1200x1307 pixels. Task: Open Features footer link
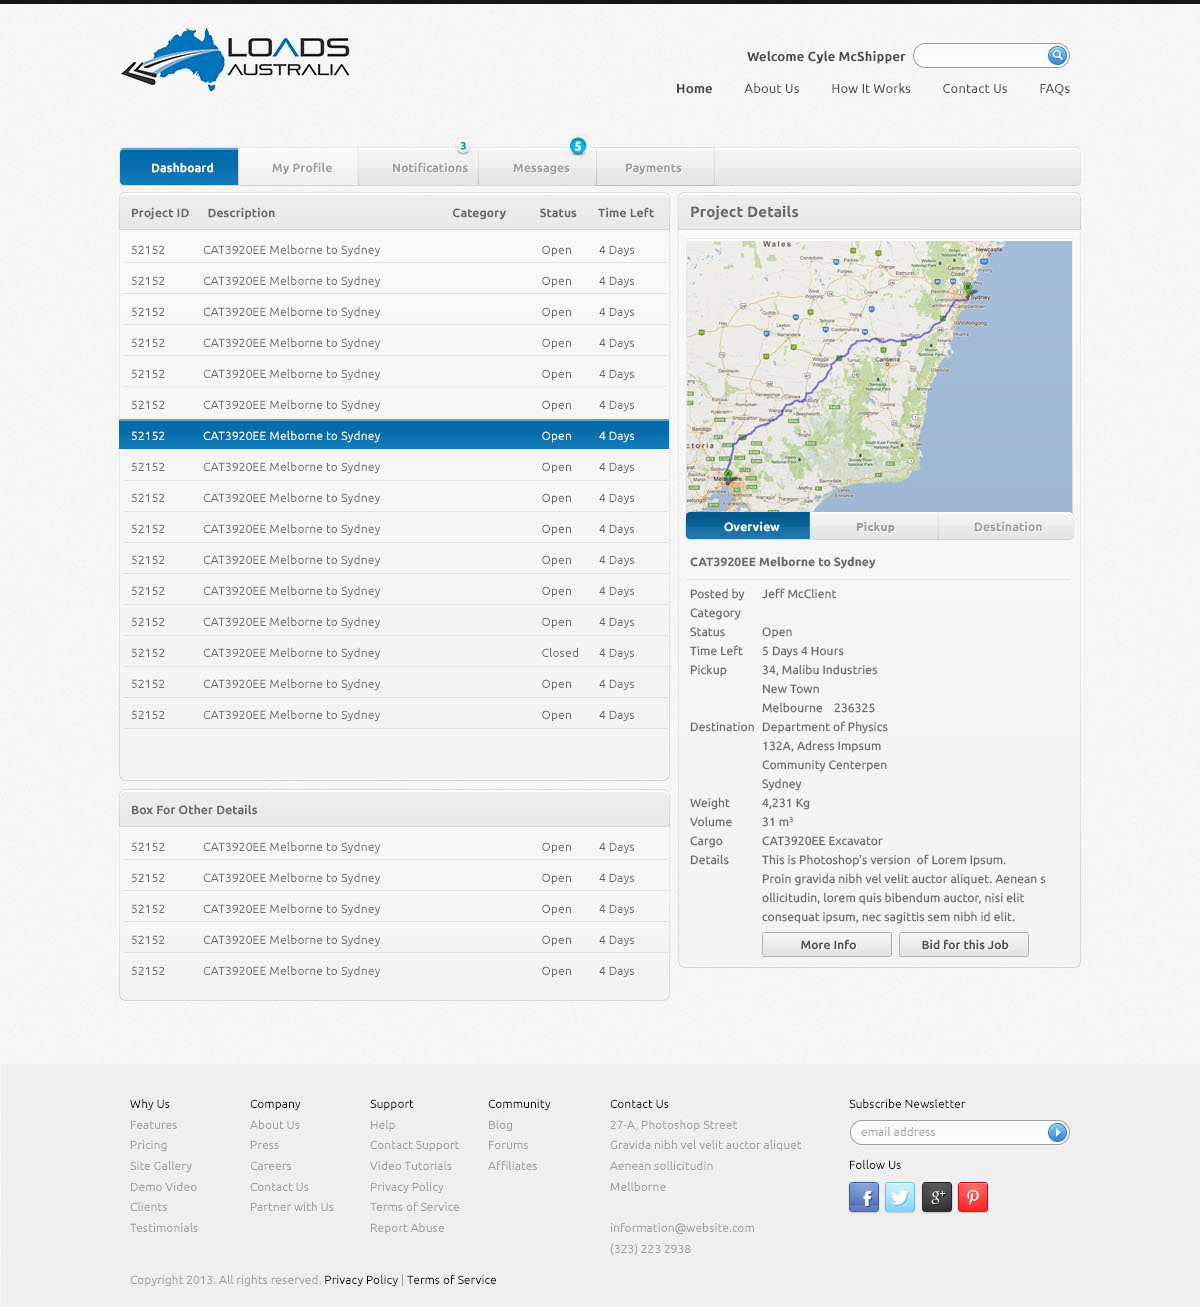tap(153, 1124)
